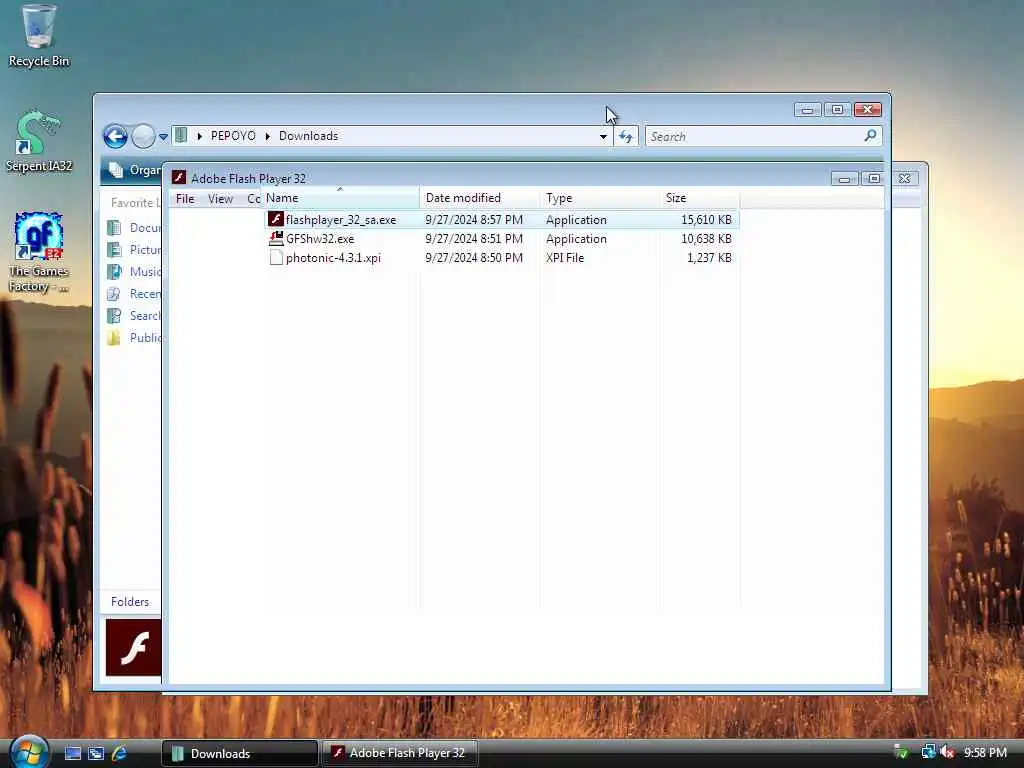Viewport: 1024px width, 768px height.
Task: Click the 10,638 KB size value
Action: click(x=706, y=239)
